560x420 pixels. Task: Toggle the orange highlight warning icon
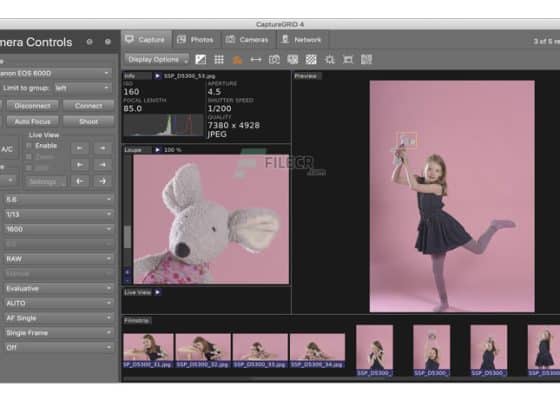(x=237, y=60)
